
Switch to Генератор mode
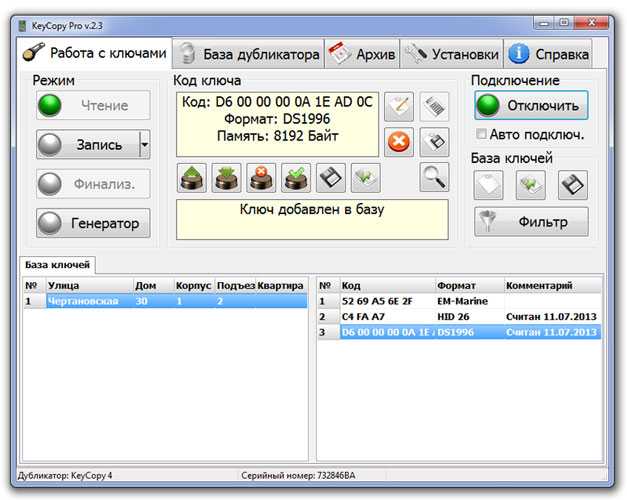94,222
